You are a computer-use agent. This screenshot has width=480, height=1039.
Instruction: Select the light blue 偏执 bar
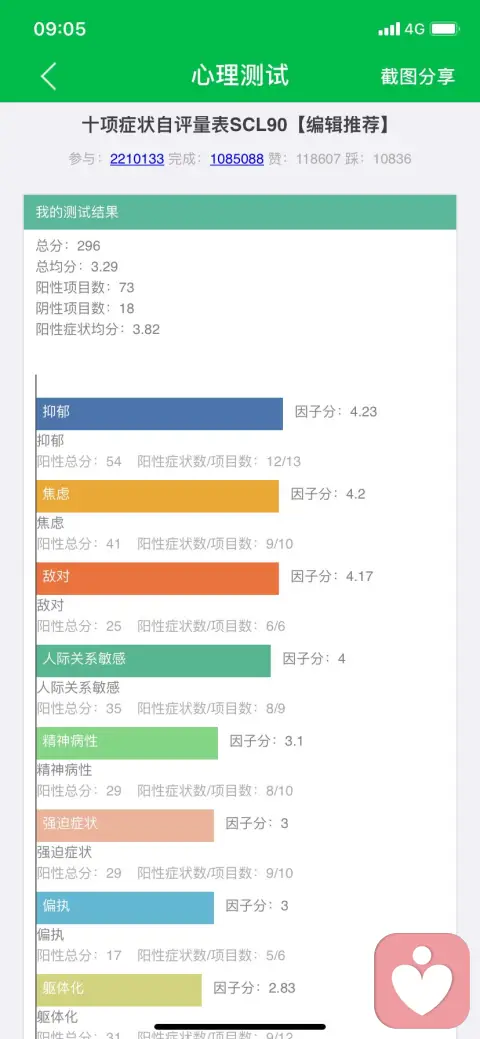[x=125, y=908]
